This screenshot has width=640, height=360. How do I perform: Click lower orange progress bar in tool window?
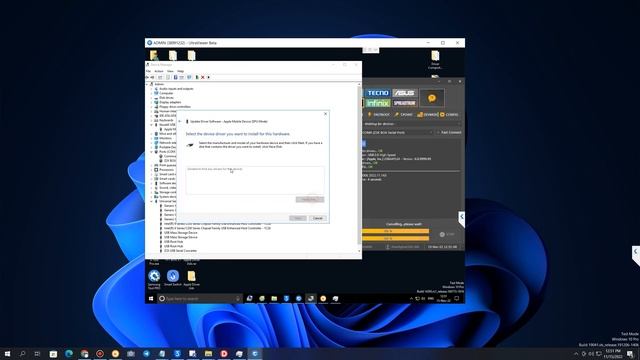pyautogui.click(x=395, y=238)
